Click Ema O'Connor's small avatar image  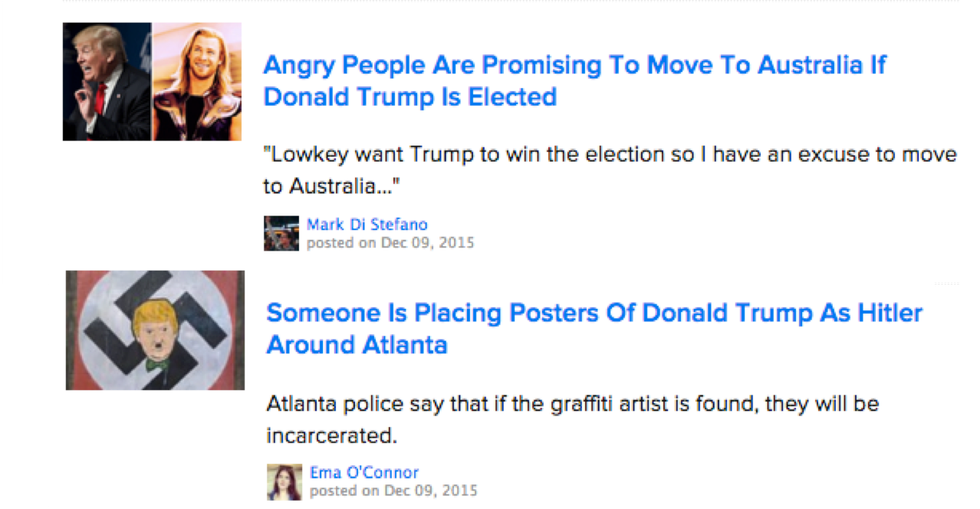click(284, 482)
